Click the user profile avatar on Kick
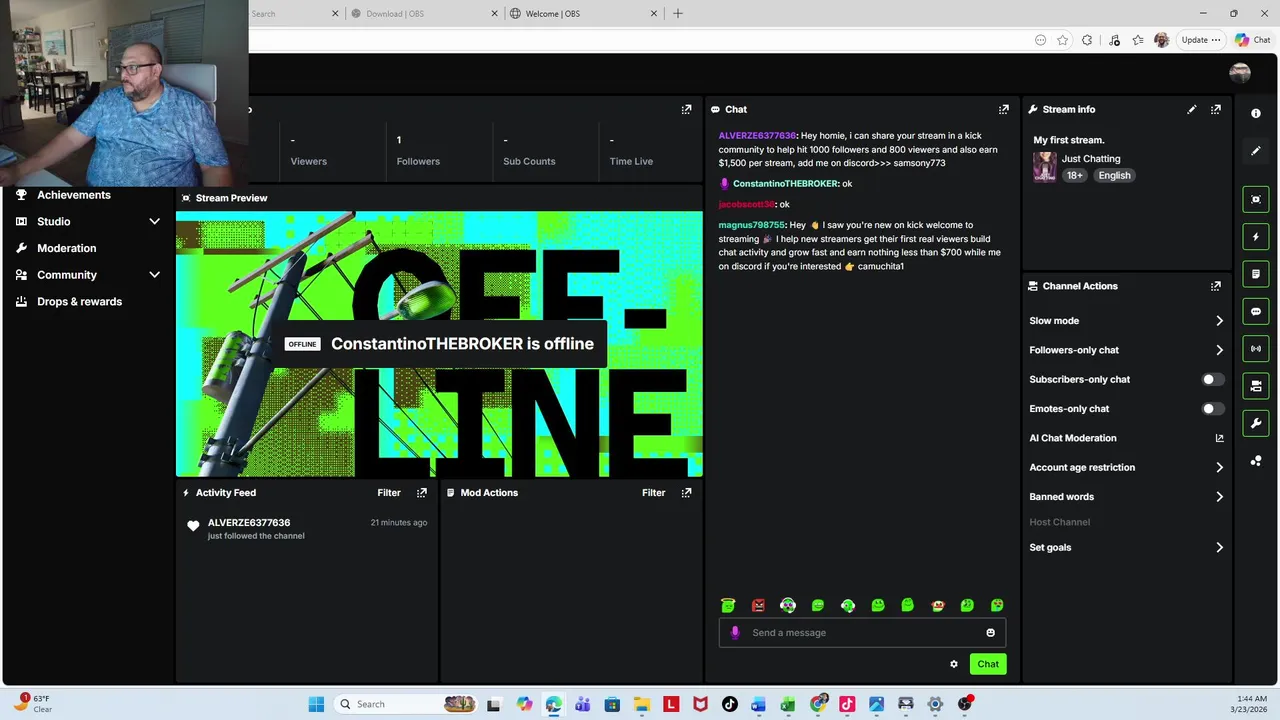This screenshot has width=1280, height=720. 1240,72
